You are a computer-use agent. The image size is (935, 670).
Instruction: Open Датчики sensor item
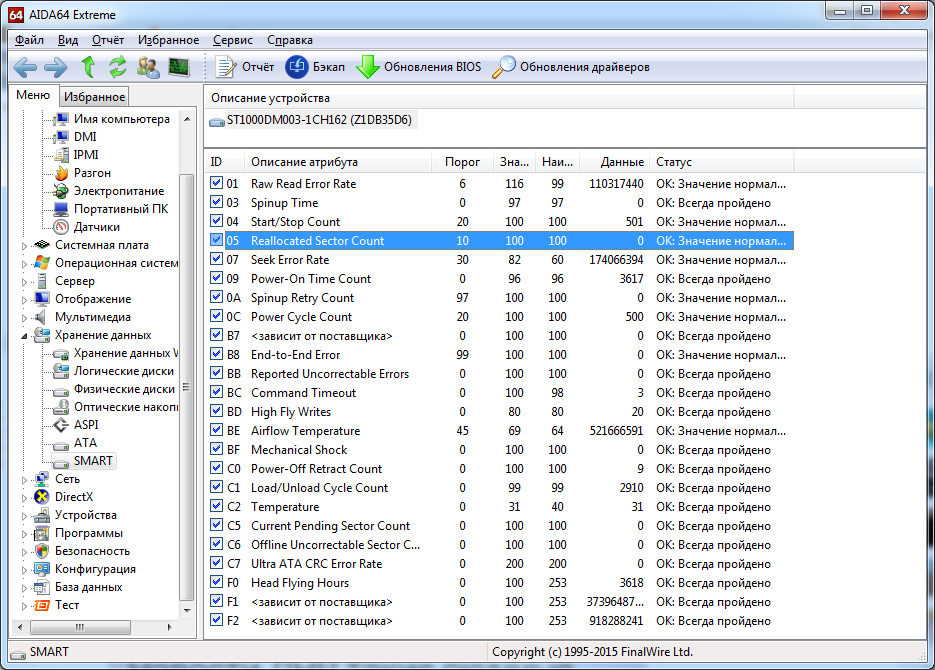pyautogui.click(x=97, y=227)
